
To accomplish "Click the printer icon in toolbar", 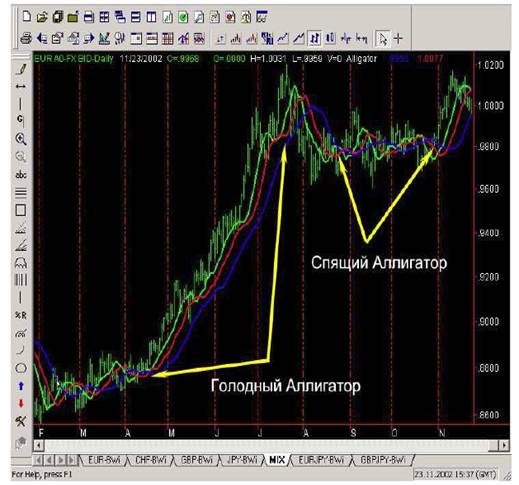I will (x=26, y=39).
